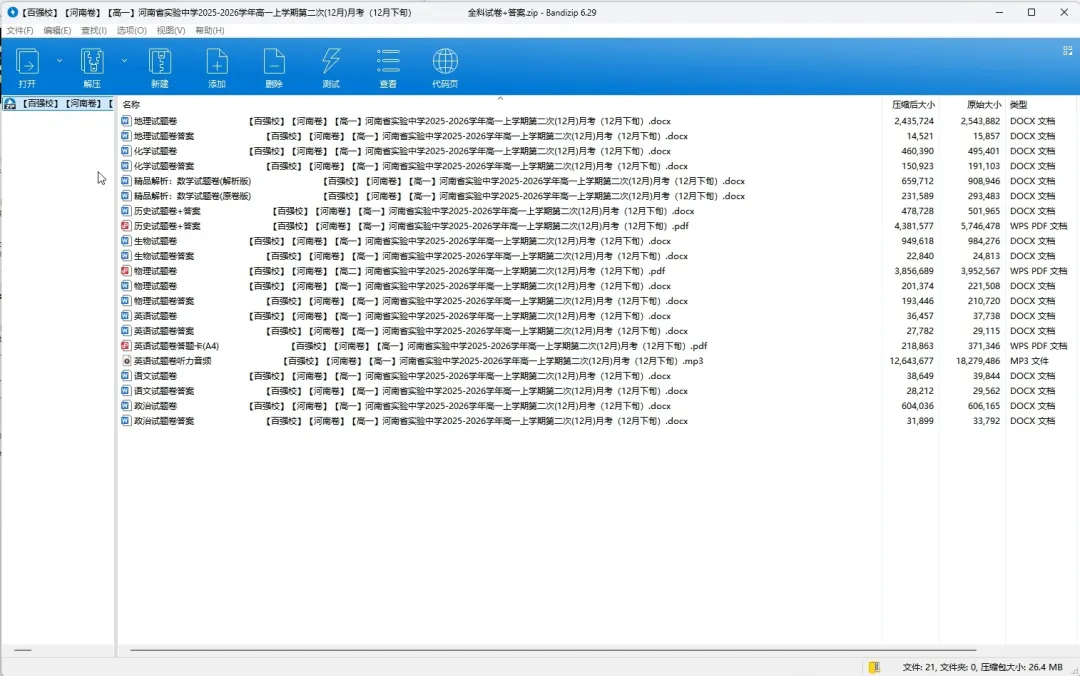Image resolution: width=1080 pixels, height=676 pixels.
Task: Select the 语文试题卷 docx file
Action: [396, 376]
